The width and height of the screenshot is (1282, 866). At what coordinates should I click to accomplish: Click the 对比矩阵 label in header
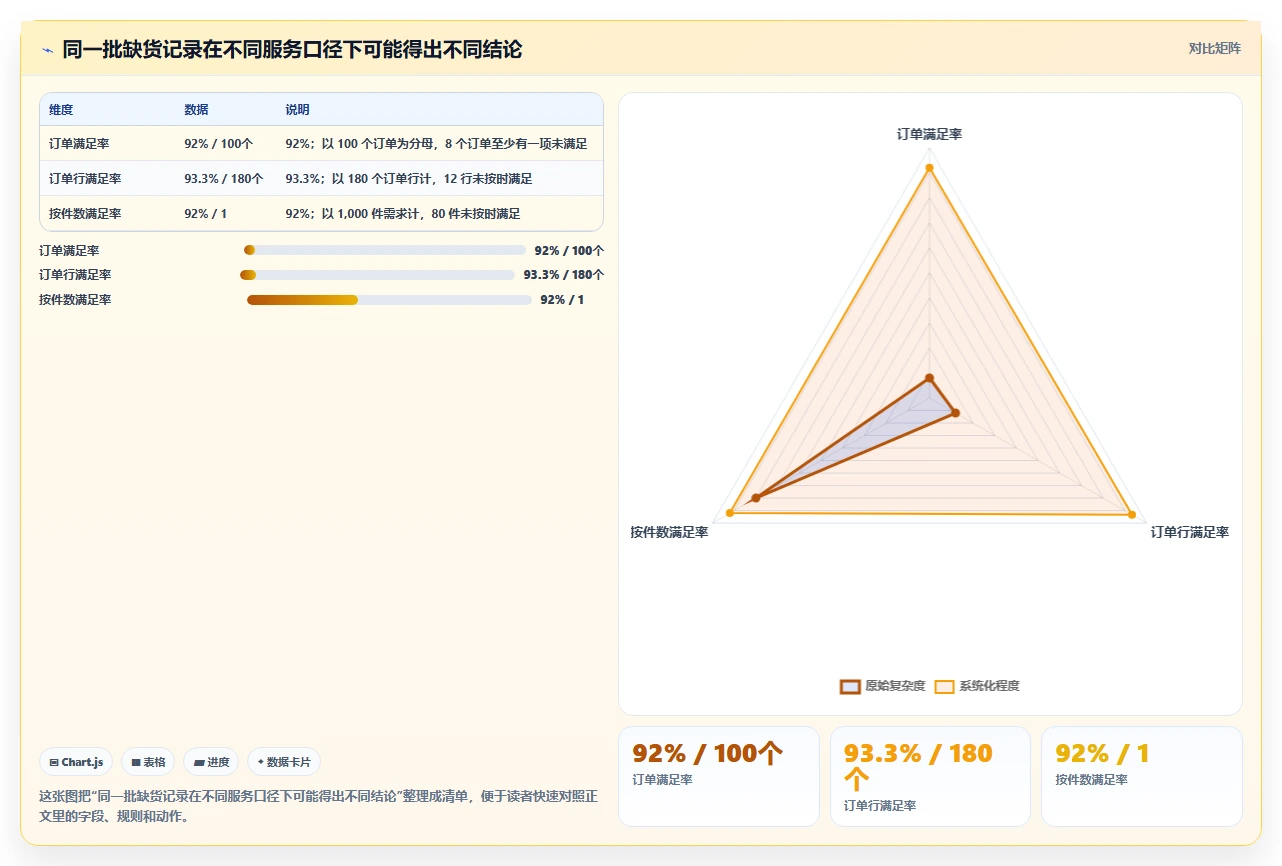point(1214,49)
